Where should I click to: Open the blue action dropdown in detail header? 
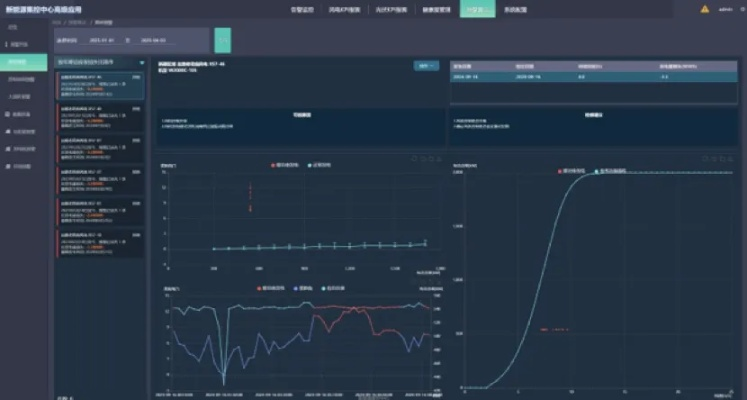[x=425, y=66]
